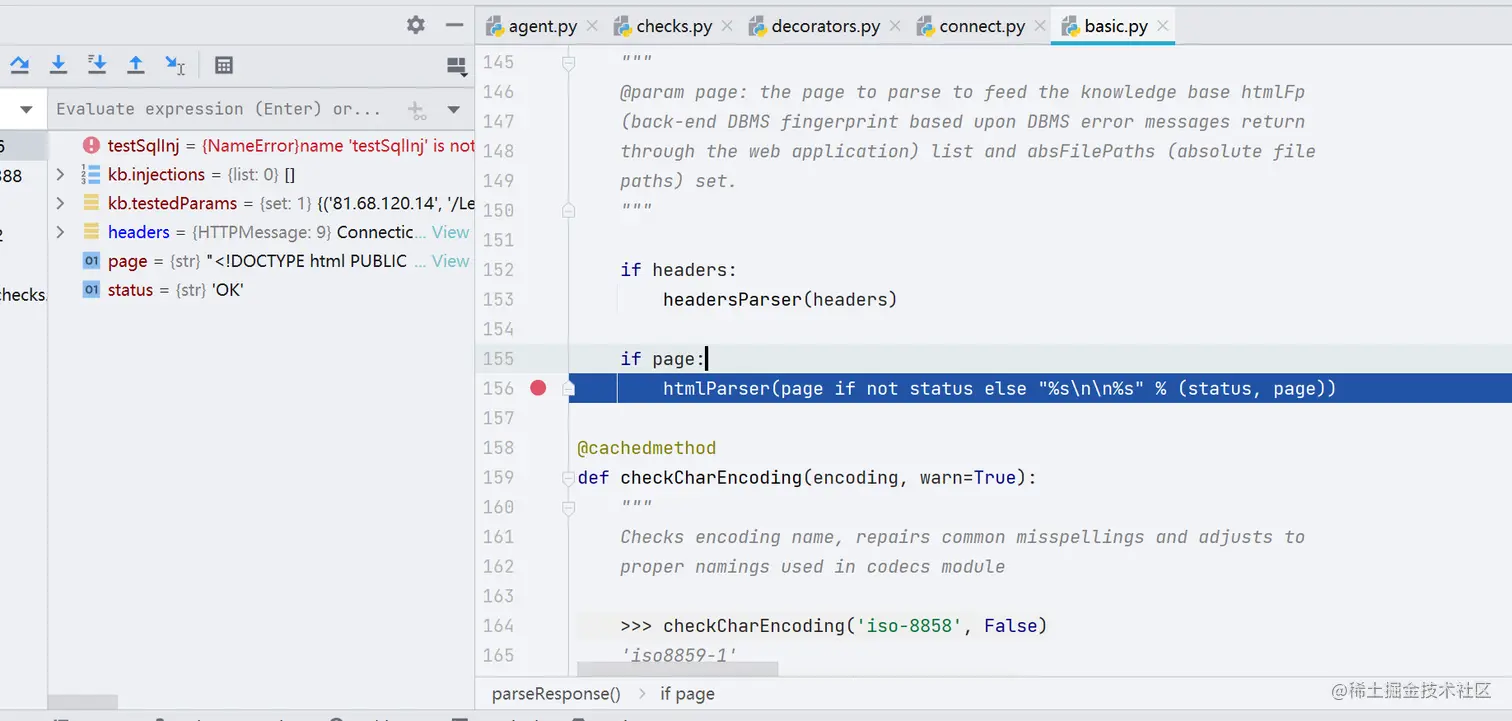Image resolution: width=1512 pixels, height=721 pixels.
Task: Open the frames selector dropdown
Action: 26,109
